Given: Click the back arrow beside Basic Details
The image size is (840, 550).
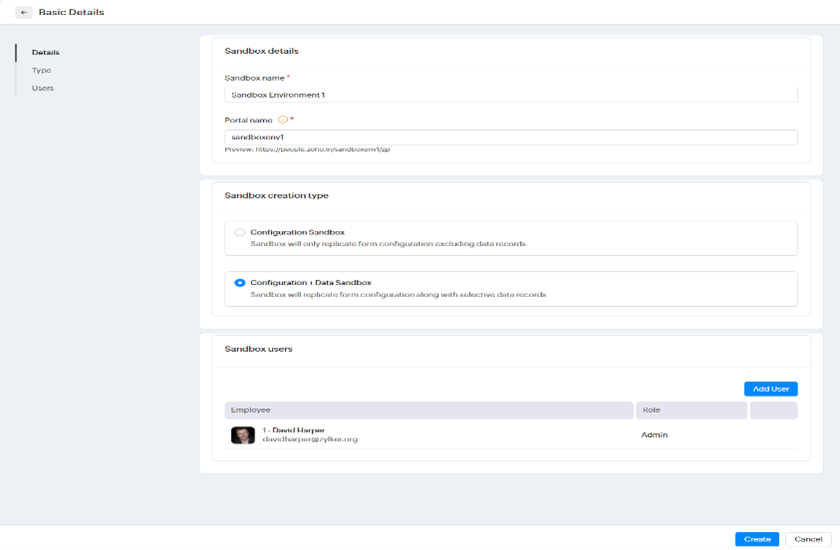Looking at the screenshot, I should pyautogui.click(x=24, y=13).
